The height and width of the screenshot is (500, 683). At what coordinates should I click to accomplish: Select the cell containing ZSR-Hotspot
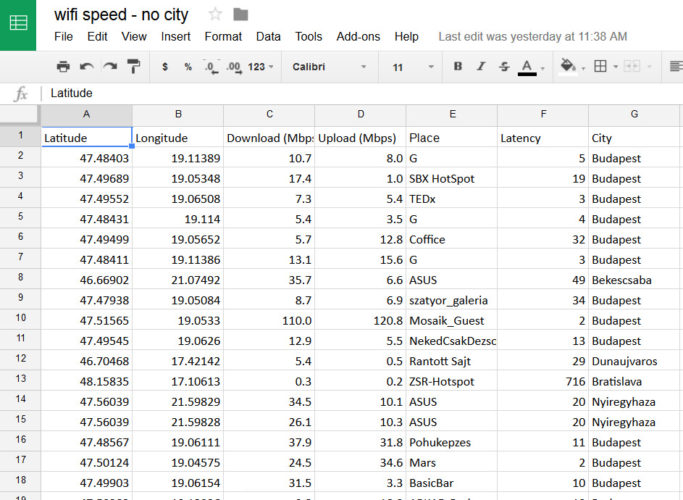tap(452, 381)
